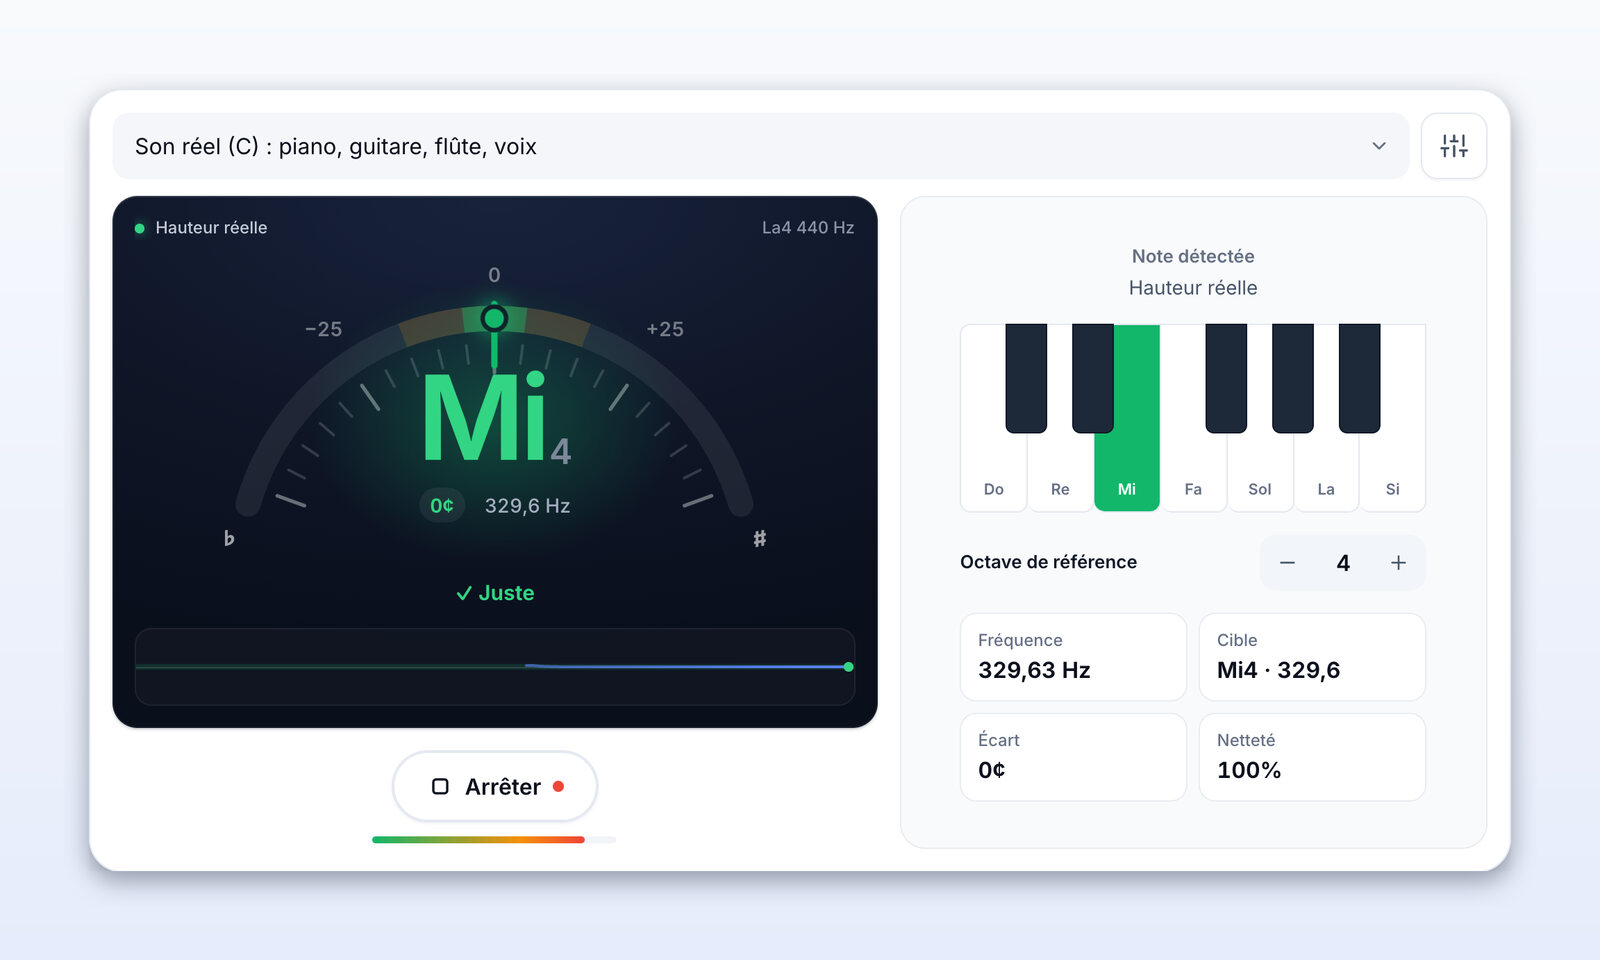Viewport: 1600px width, 960px height.
Task: Click the pitch history graph end point
Action: coord(848,667)
